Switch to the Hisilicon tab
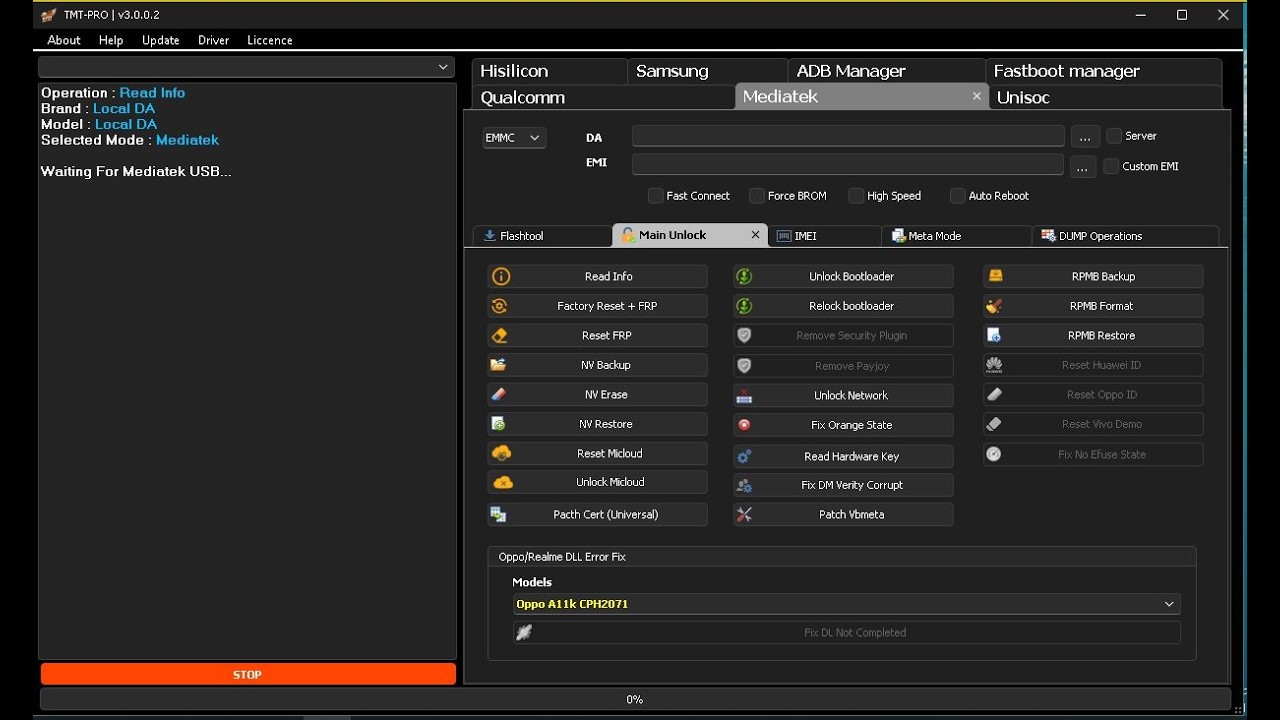The width and height of the screenshot is (1280, 720). point(549,71)
